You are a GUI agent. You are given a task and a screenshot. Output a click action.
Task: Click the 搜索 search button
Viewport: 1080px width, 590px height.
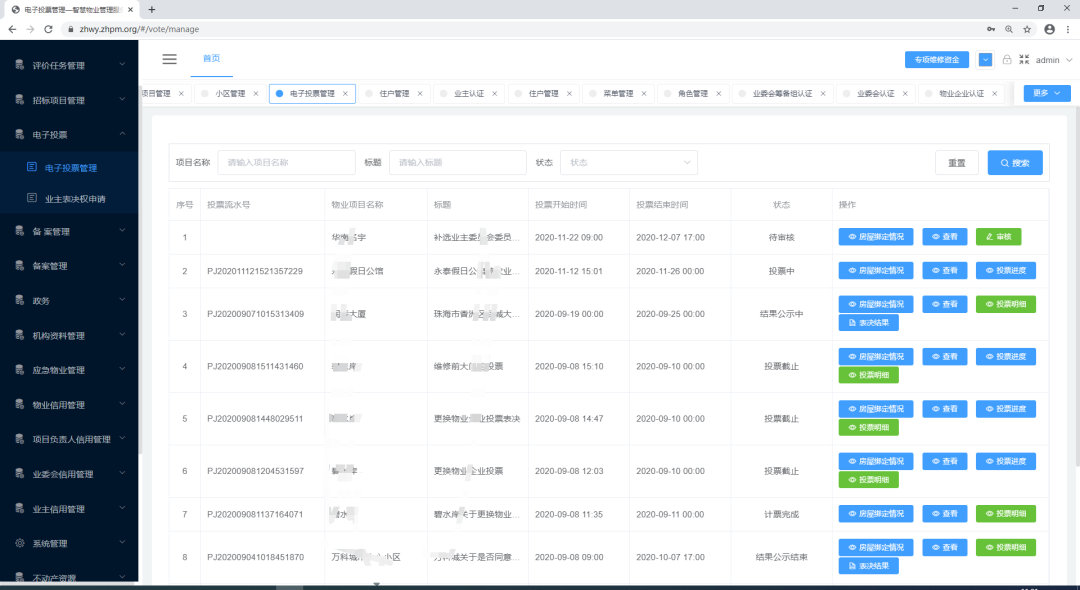point(1015,163)
